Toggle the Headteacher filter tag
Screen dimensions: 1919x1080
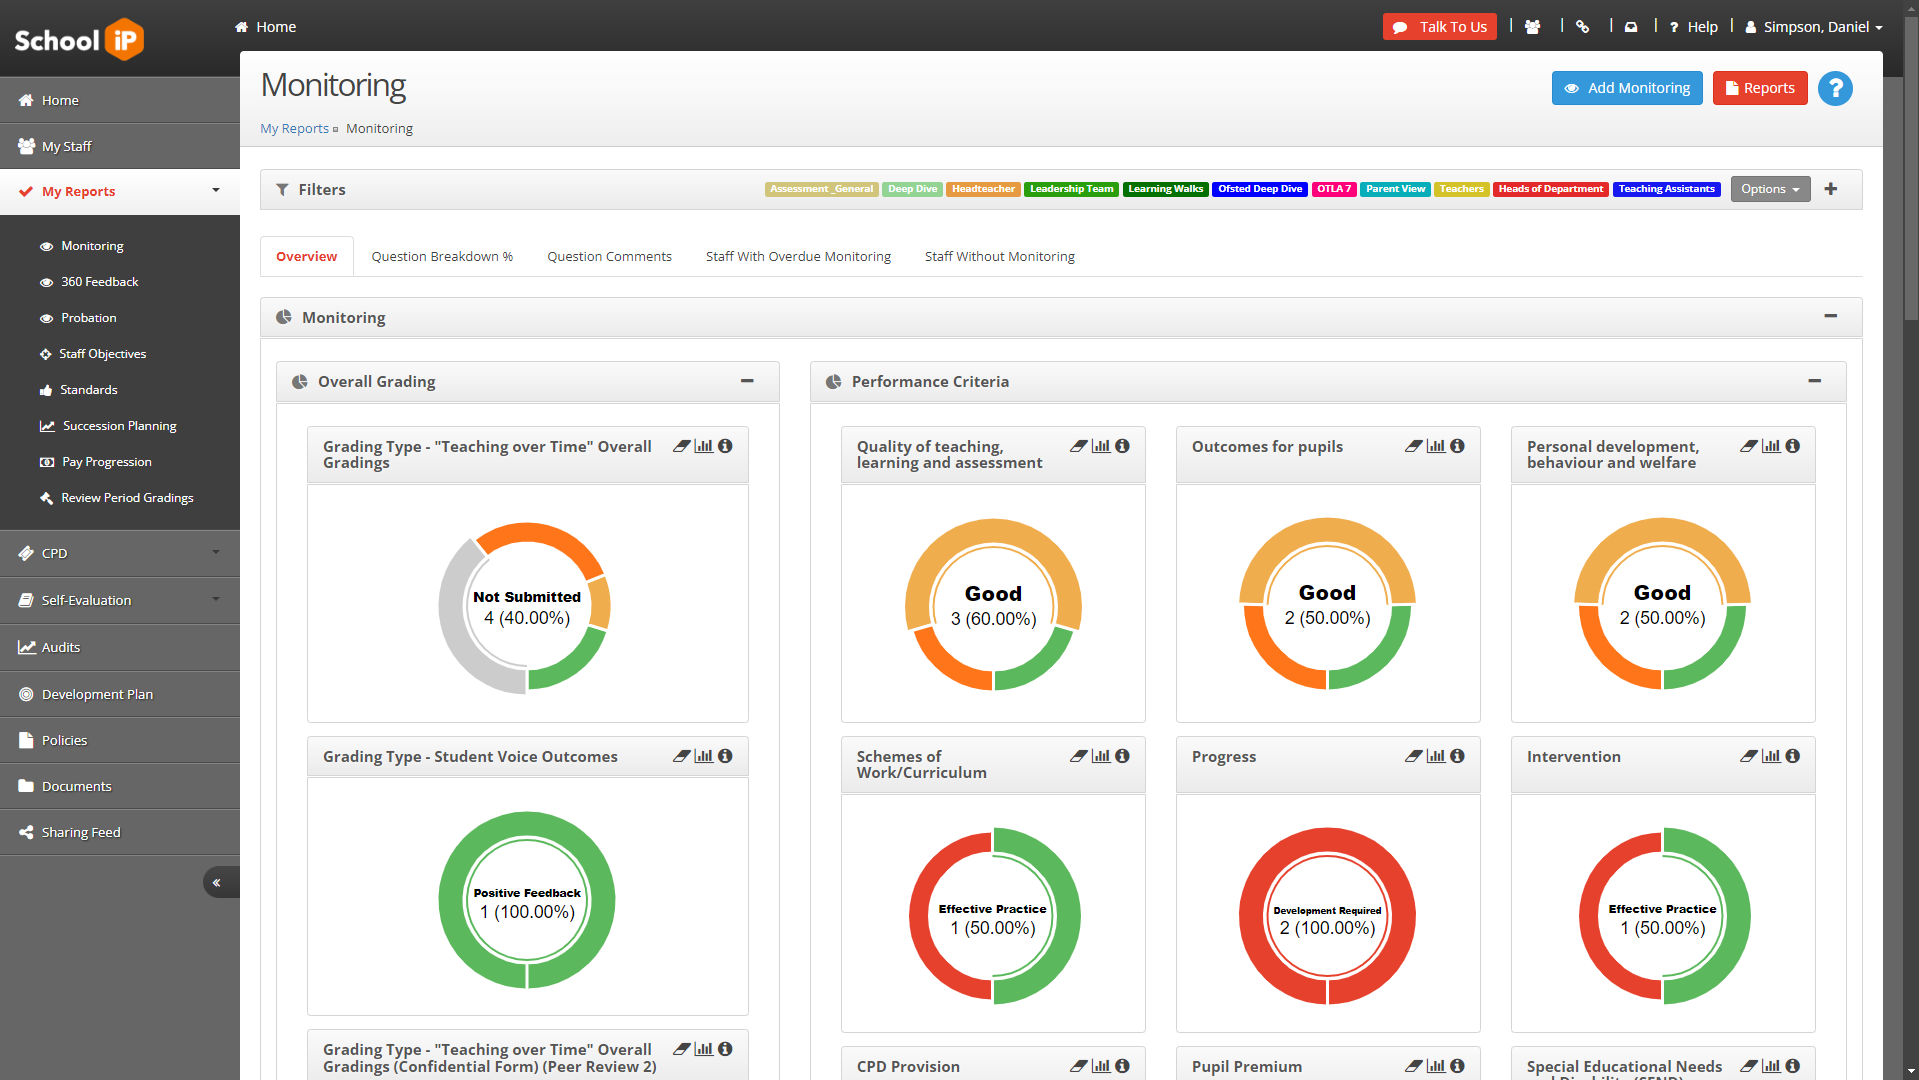[984, 189]
